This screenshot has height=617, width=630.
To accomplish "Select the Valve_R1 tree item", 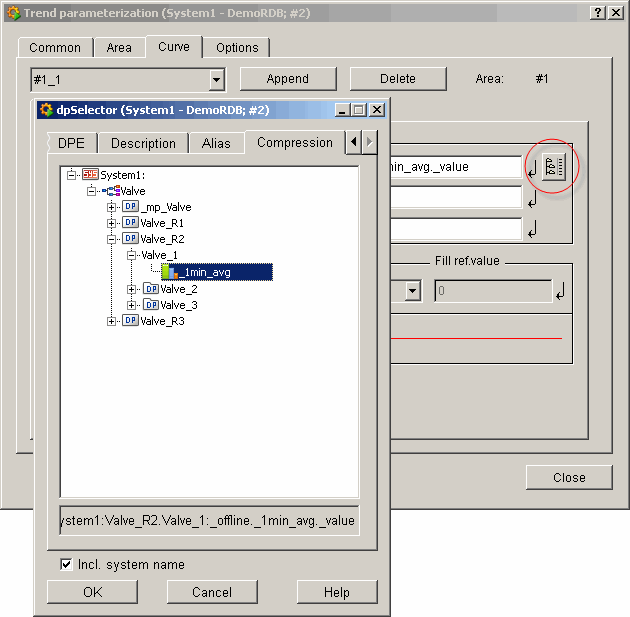I will tap(162, 223).
